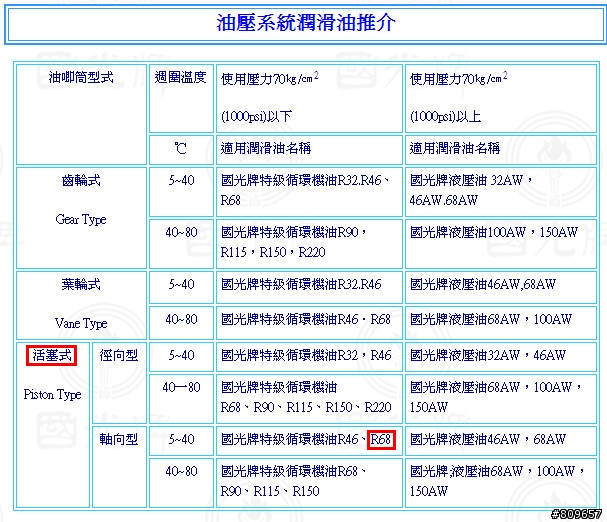Click 國光牌特級循環機油R32.R46 cell in Vane row
Image resolution: width=607 pixels, height=522 pixels.
tap(309, 287)
